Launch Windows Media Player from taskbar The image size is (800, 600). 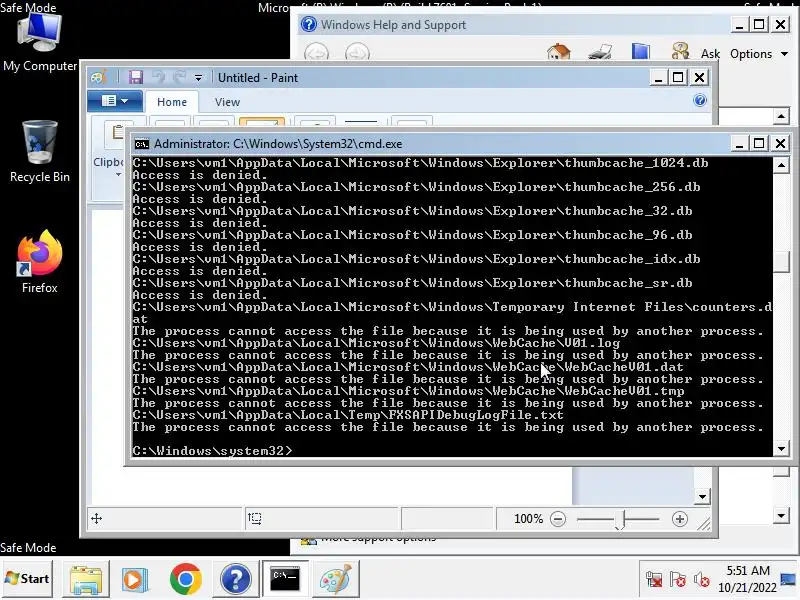coord(135,579)
